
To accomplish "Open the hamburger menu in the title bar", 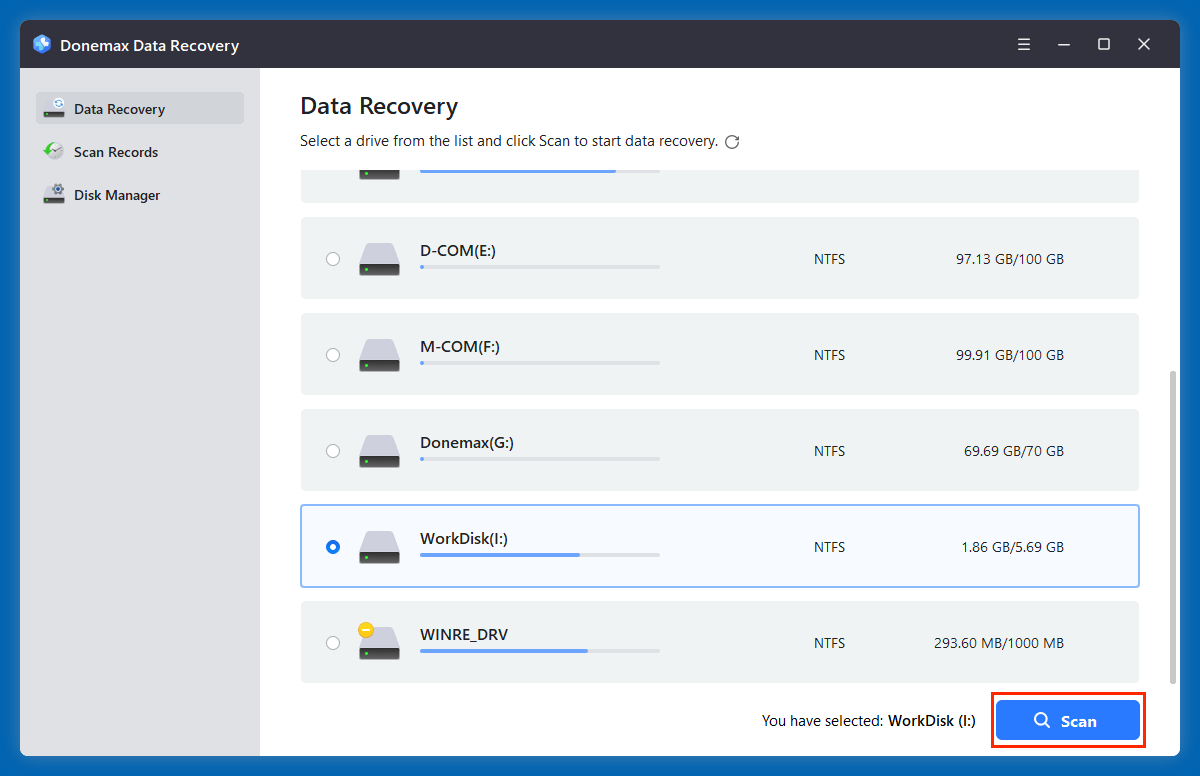I will 1024,44.
